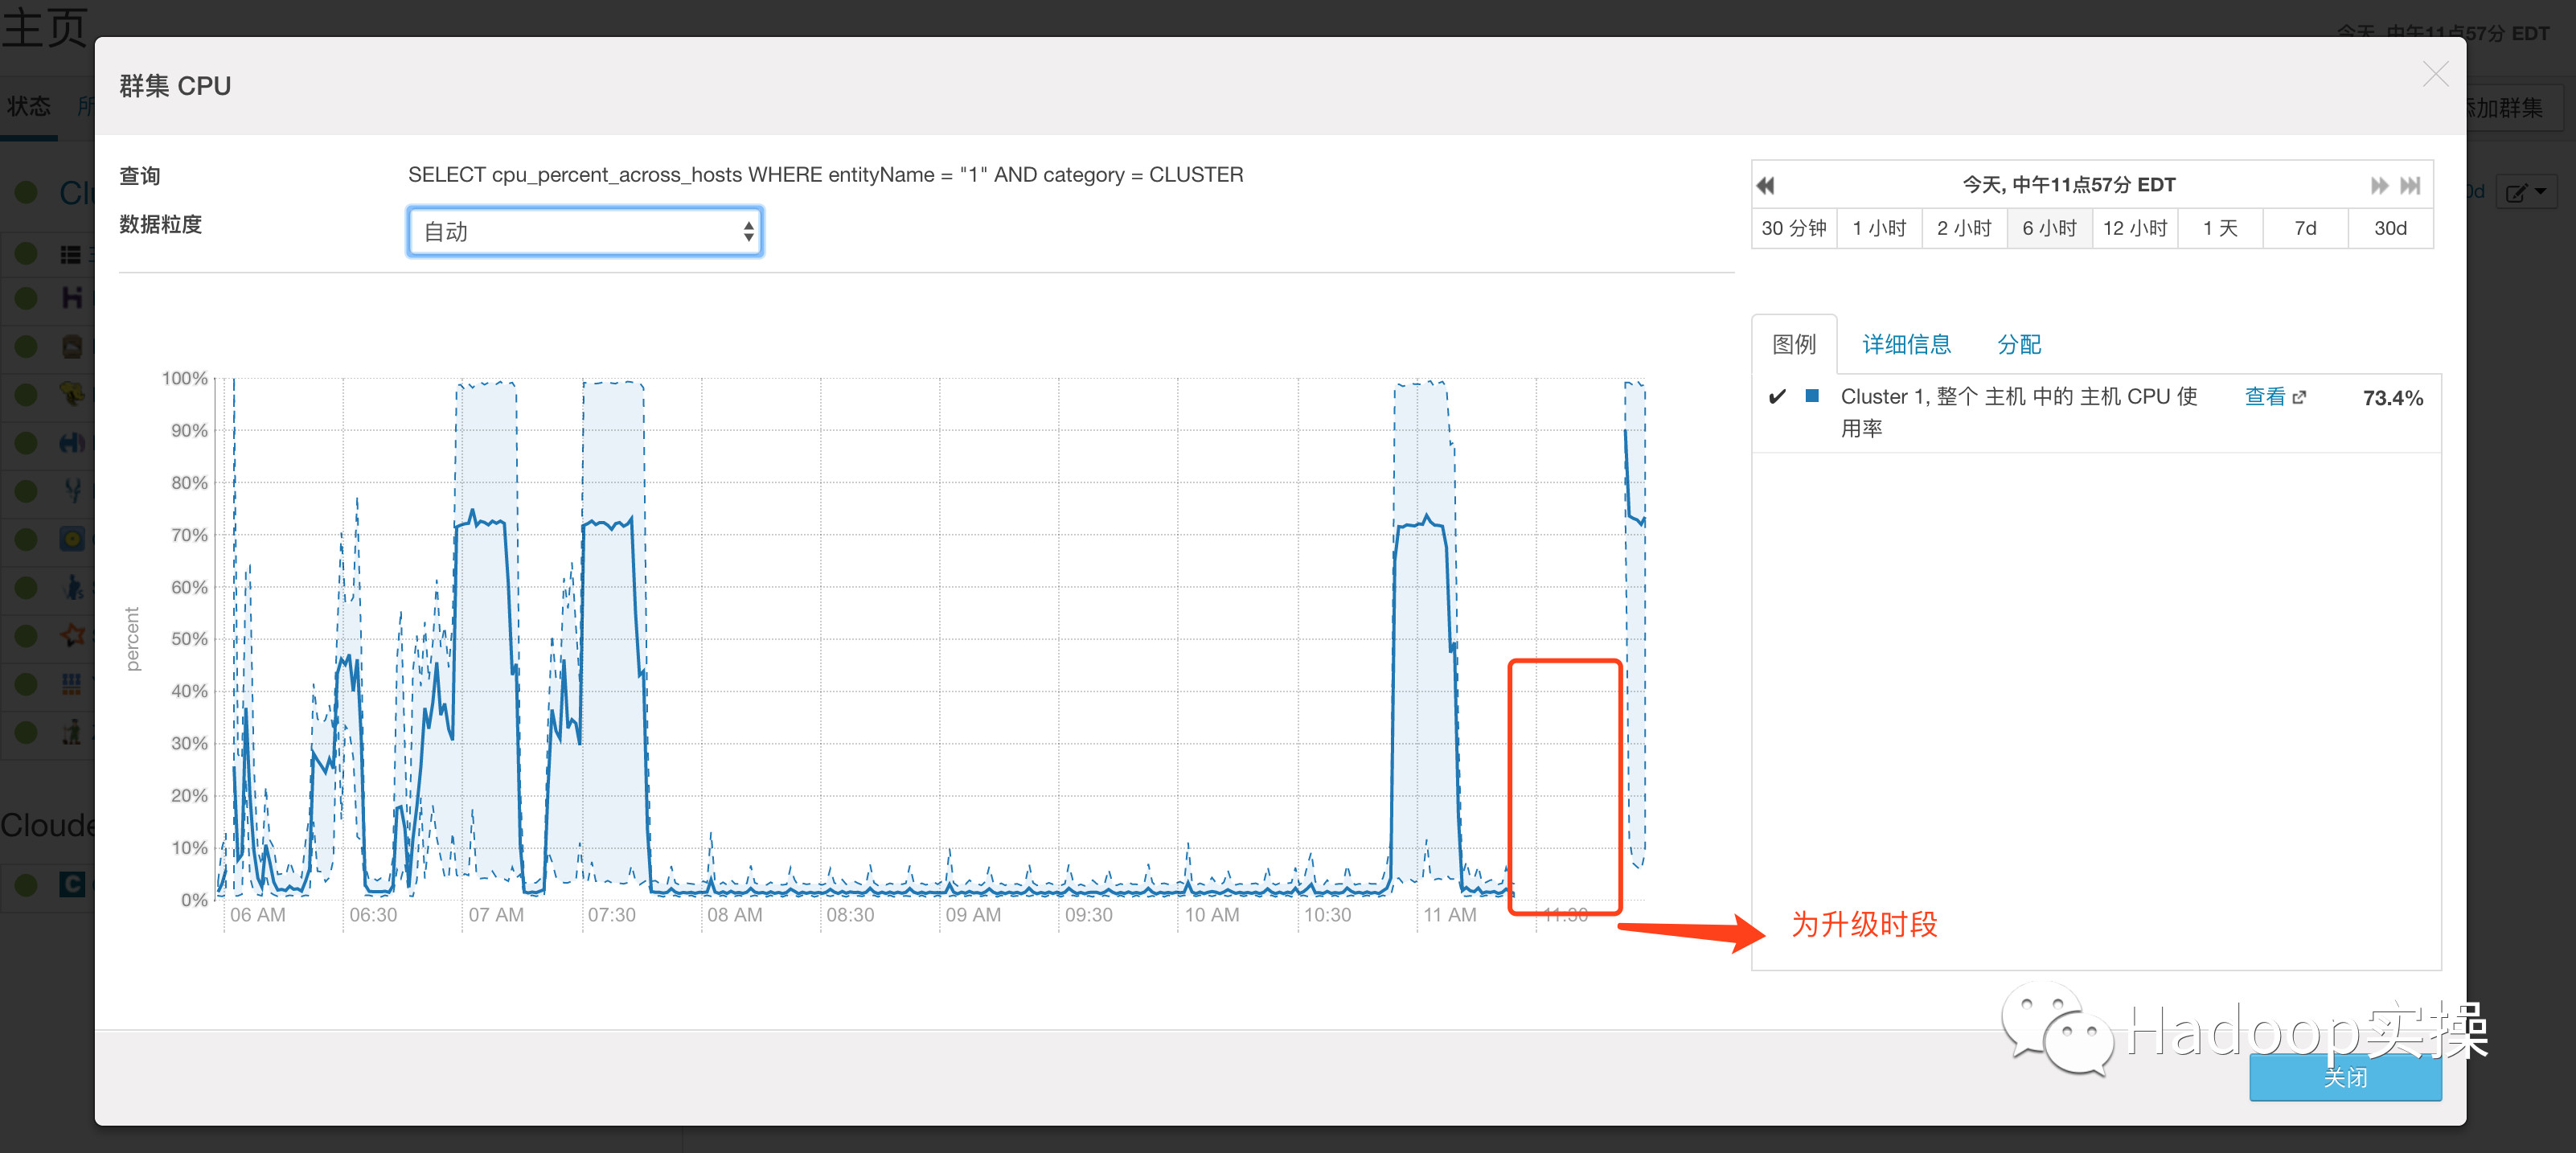
Task: Click the hosts list icon in the background sidebar
Action: click(70, 254)
